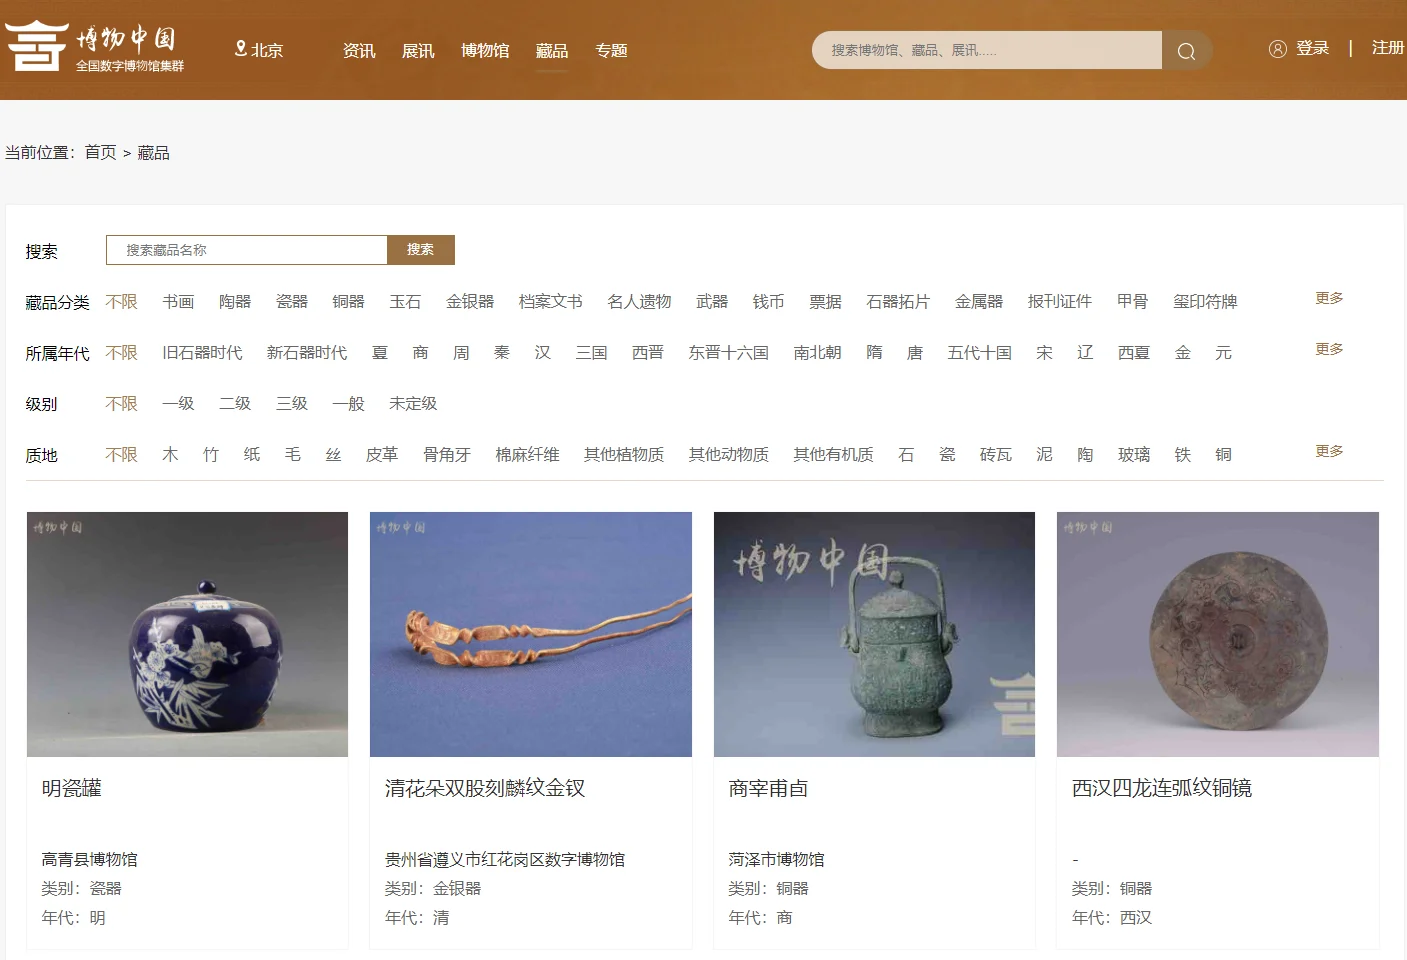Filter level by 未定级
This screenshot has width=1407, height=960.
tap(413, 403)
